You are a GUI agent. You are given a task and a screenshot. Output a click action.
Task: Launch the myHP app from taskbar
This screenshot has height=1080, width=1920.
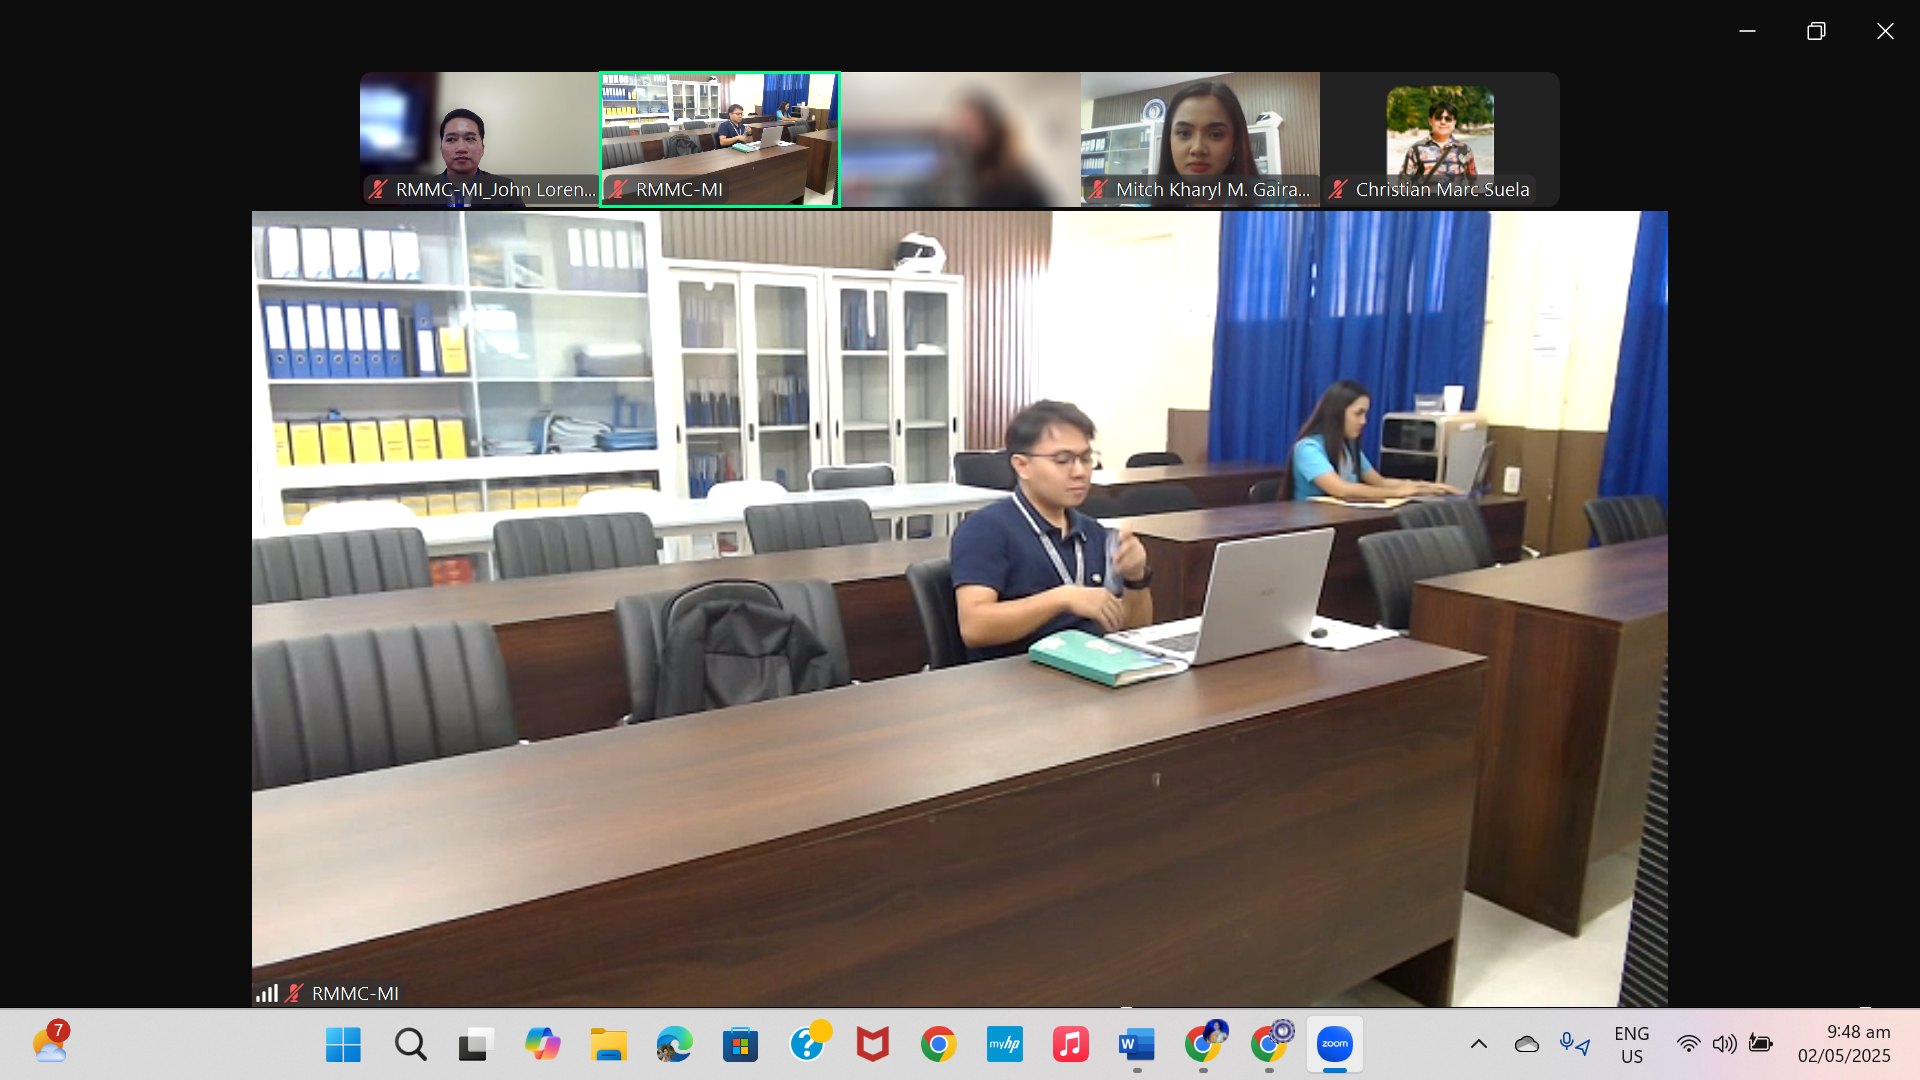1004,1045
